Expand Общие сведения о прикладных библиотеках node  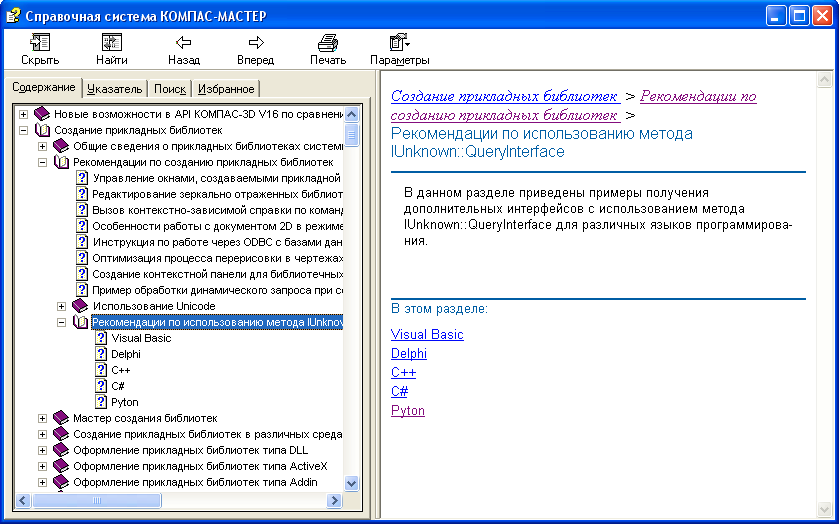[x=43, y=146]
